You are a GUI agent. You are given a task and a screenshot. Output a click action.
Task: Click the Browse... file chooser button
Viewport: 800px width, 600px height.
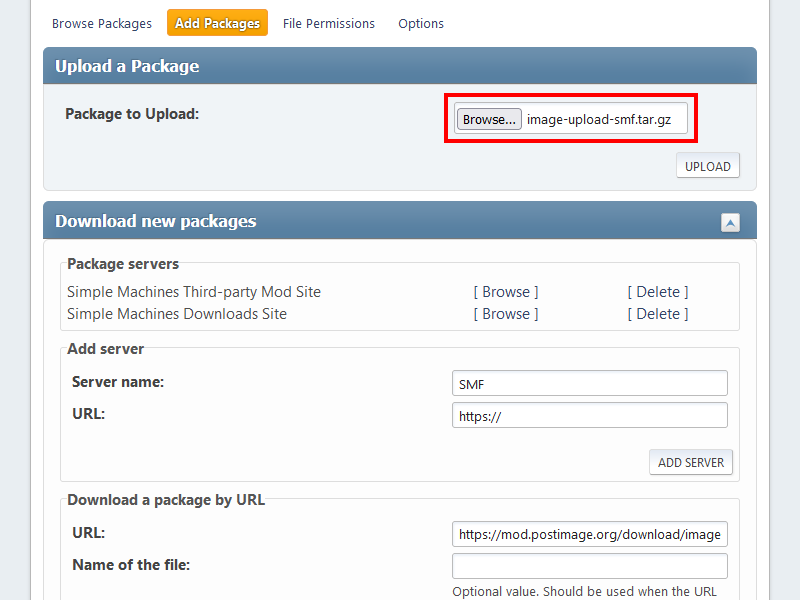pyautogui.click(x=489, y=120)
